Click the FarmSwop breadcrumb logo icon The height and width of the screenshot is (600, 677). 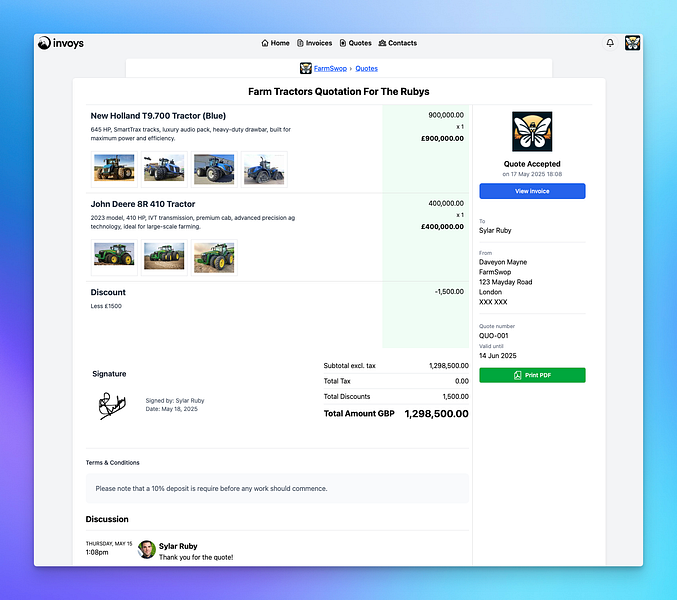[306, 68]
